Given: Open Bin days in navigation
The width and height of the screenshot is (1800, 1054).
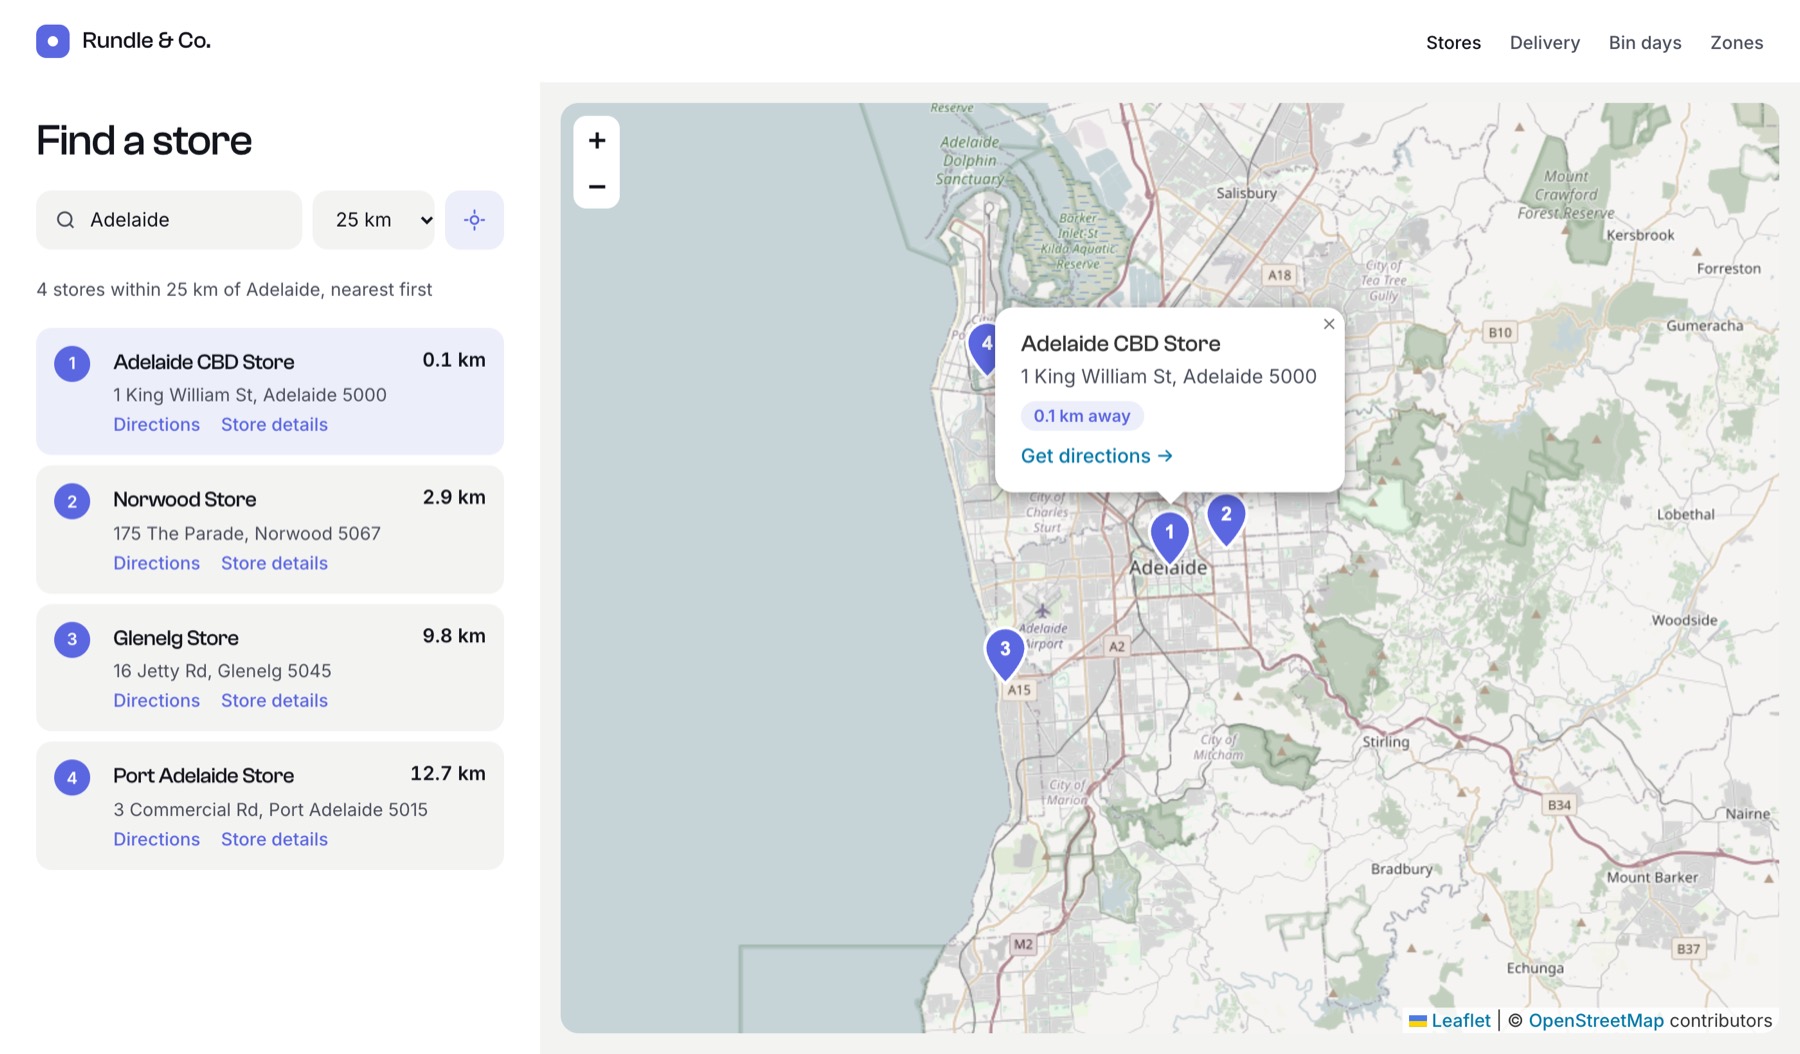Looking at the screenshot, I should pos(1644,42).
